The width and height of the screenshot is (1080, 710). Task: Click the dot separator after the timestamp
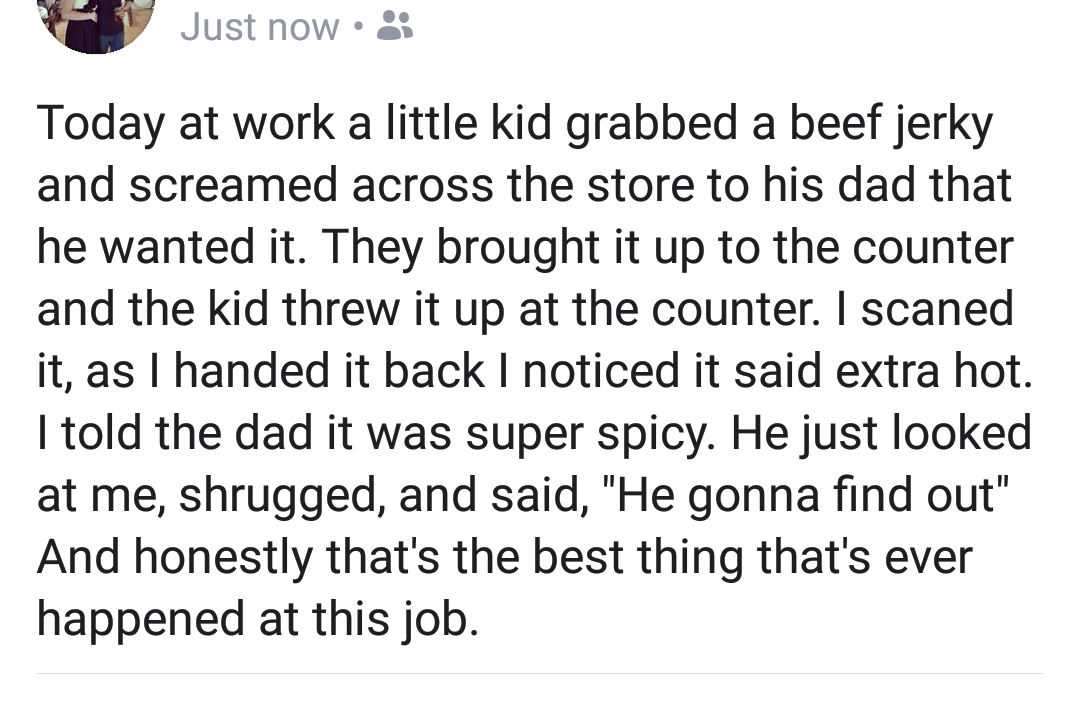pyautogui.click(x=357, y=28)
